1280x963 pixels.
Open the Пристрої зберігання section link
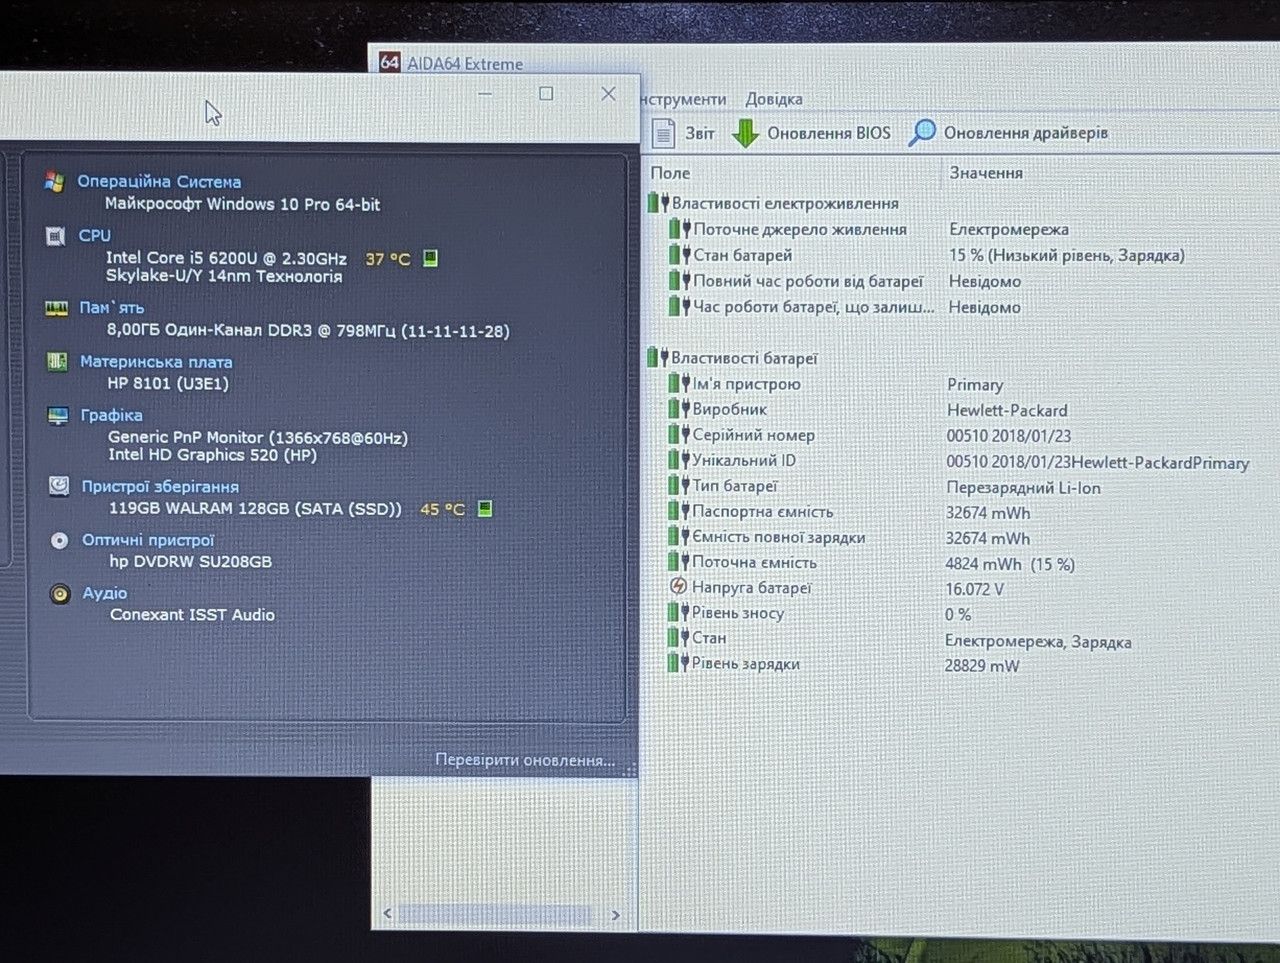(160, 487)
